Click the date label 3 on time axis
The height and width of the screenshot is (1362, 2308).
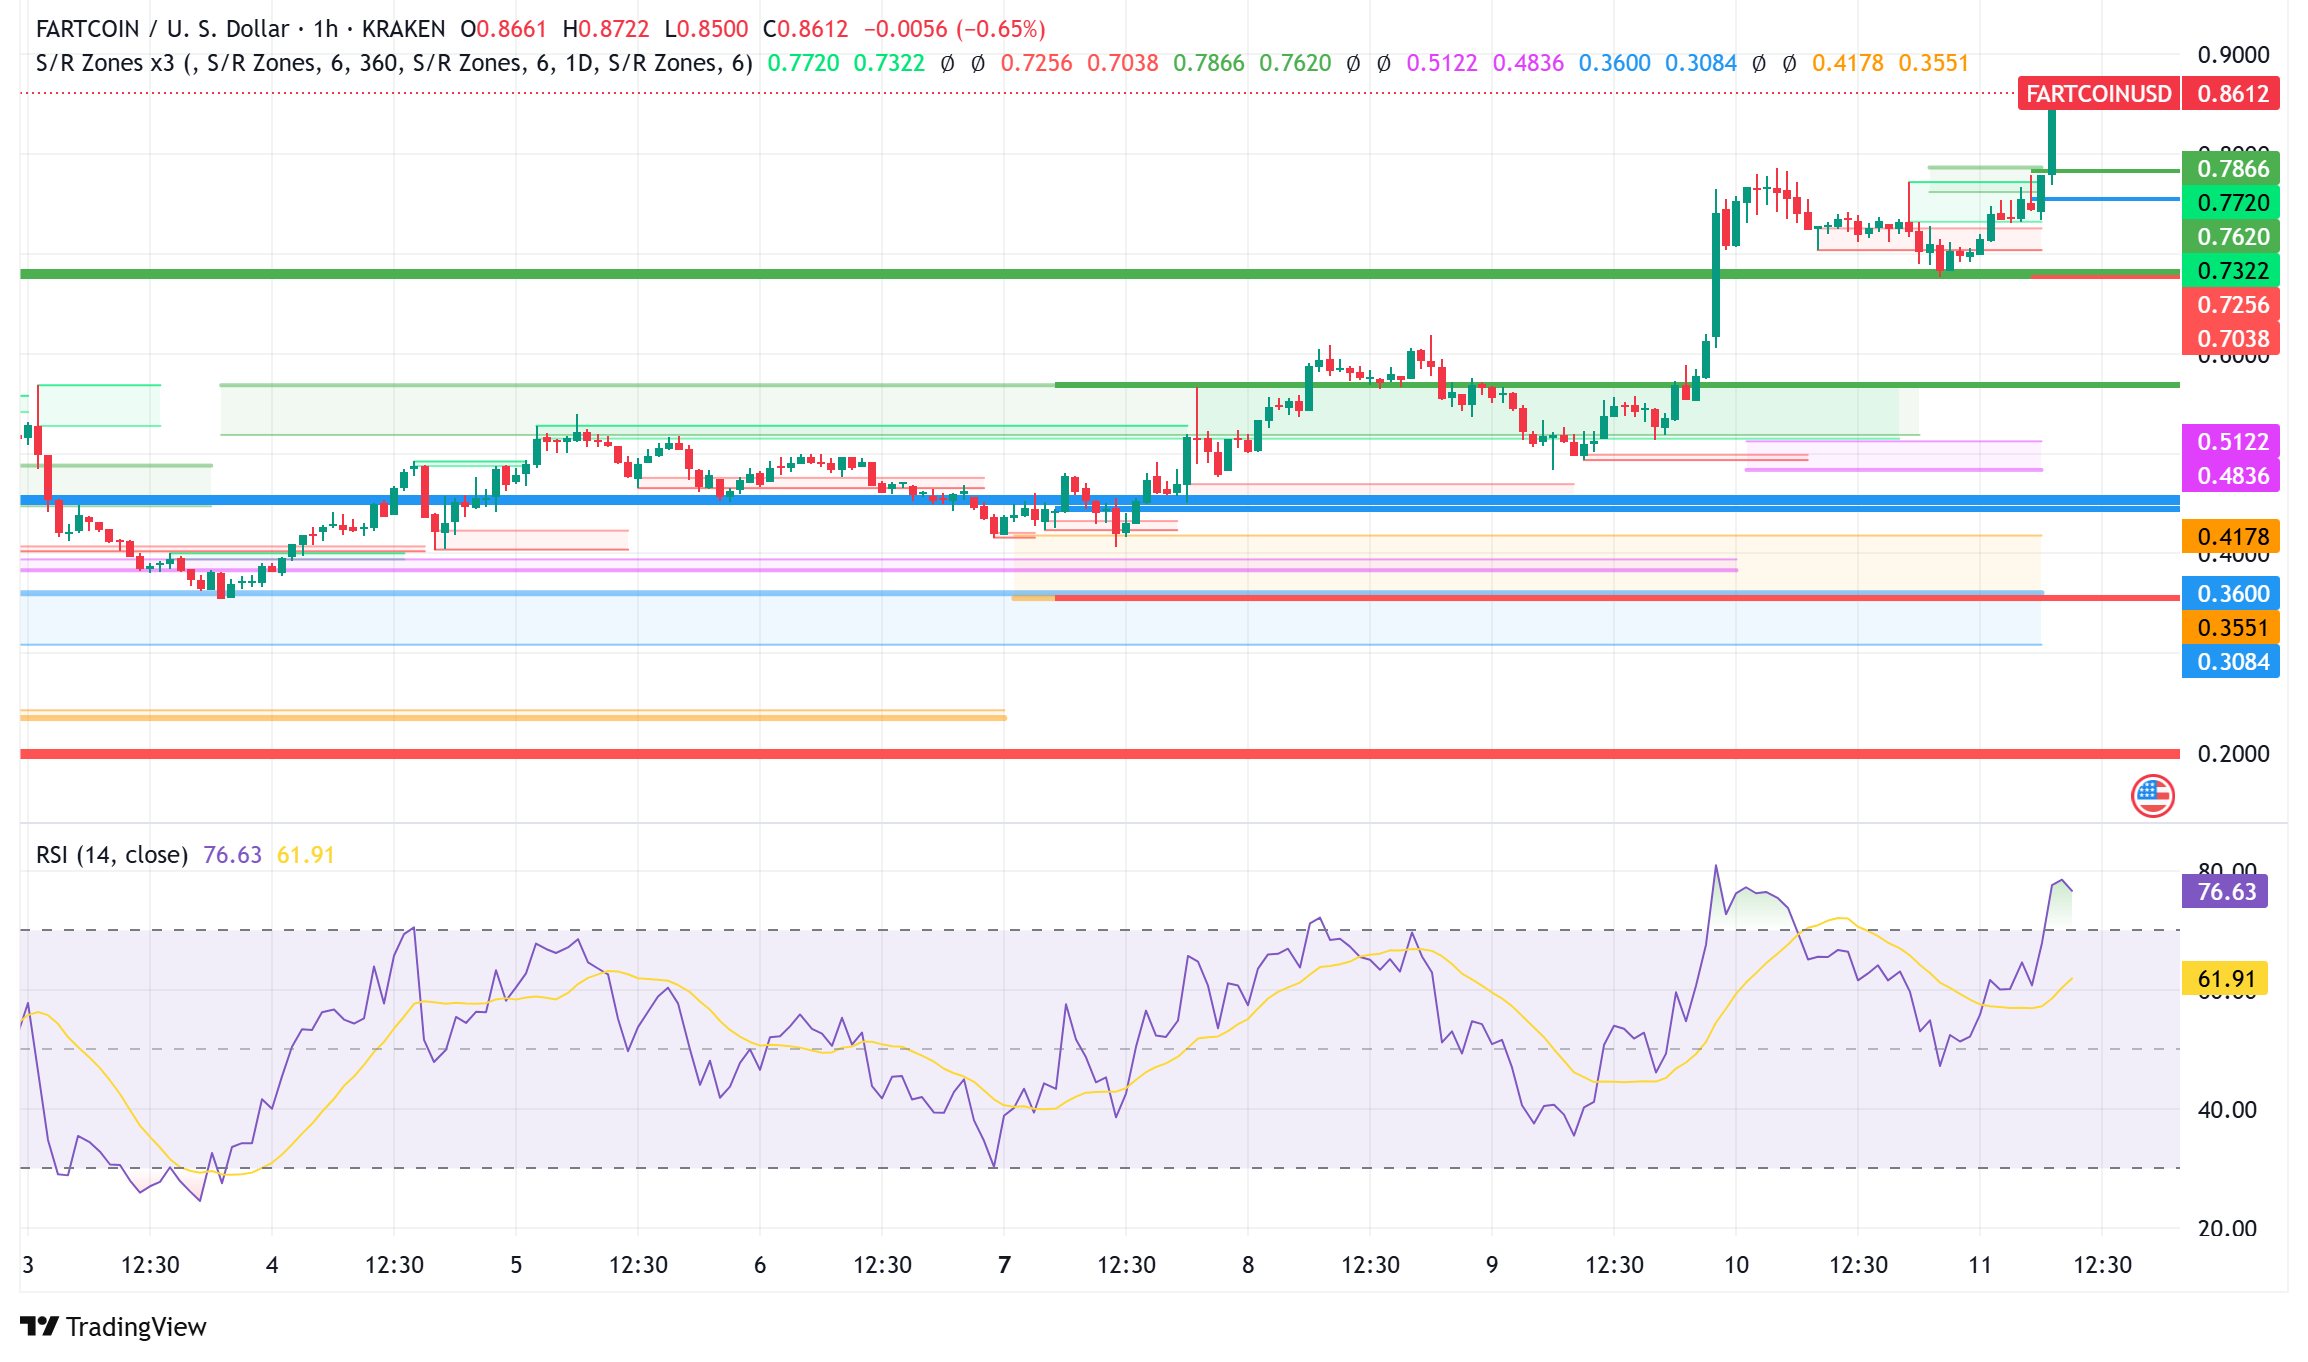28,1265
